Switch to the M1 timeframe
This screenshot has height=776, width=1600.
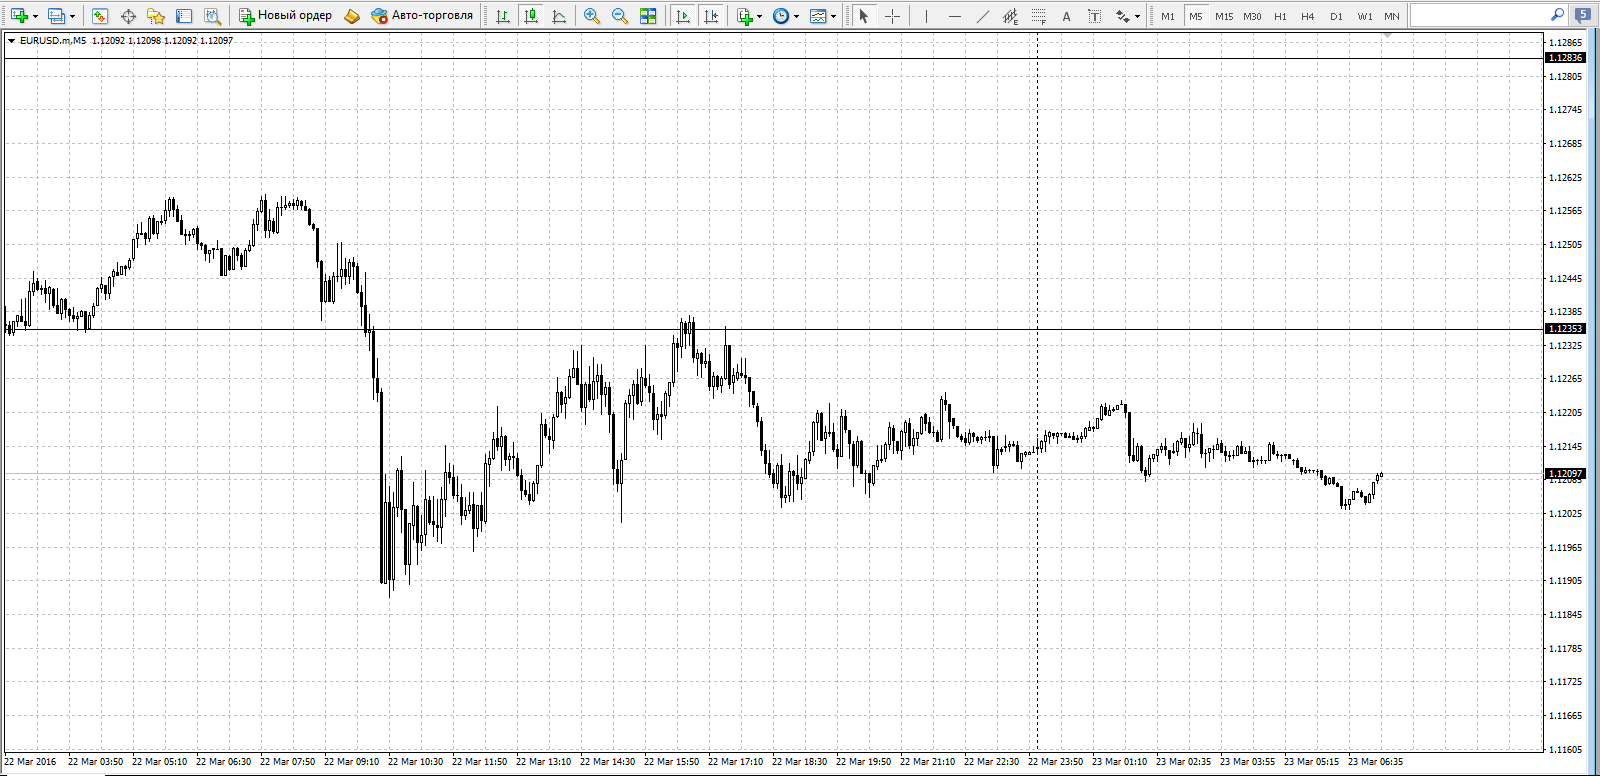point(1168,16)
